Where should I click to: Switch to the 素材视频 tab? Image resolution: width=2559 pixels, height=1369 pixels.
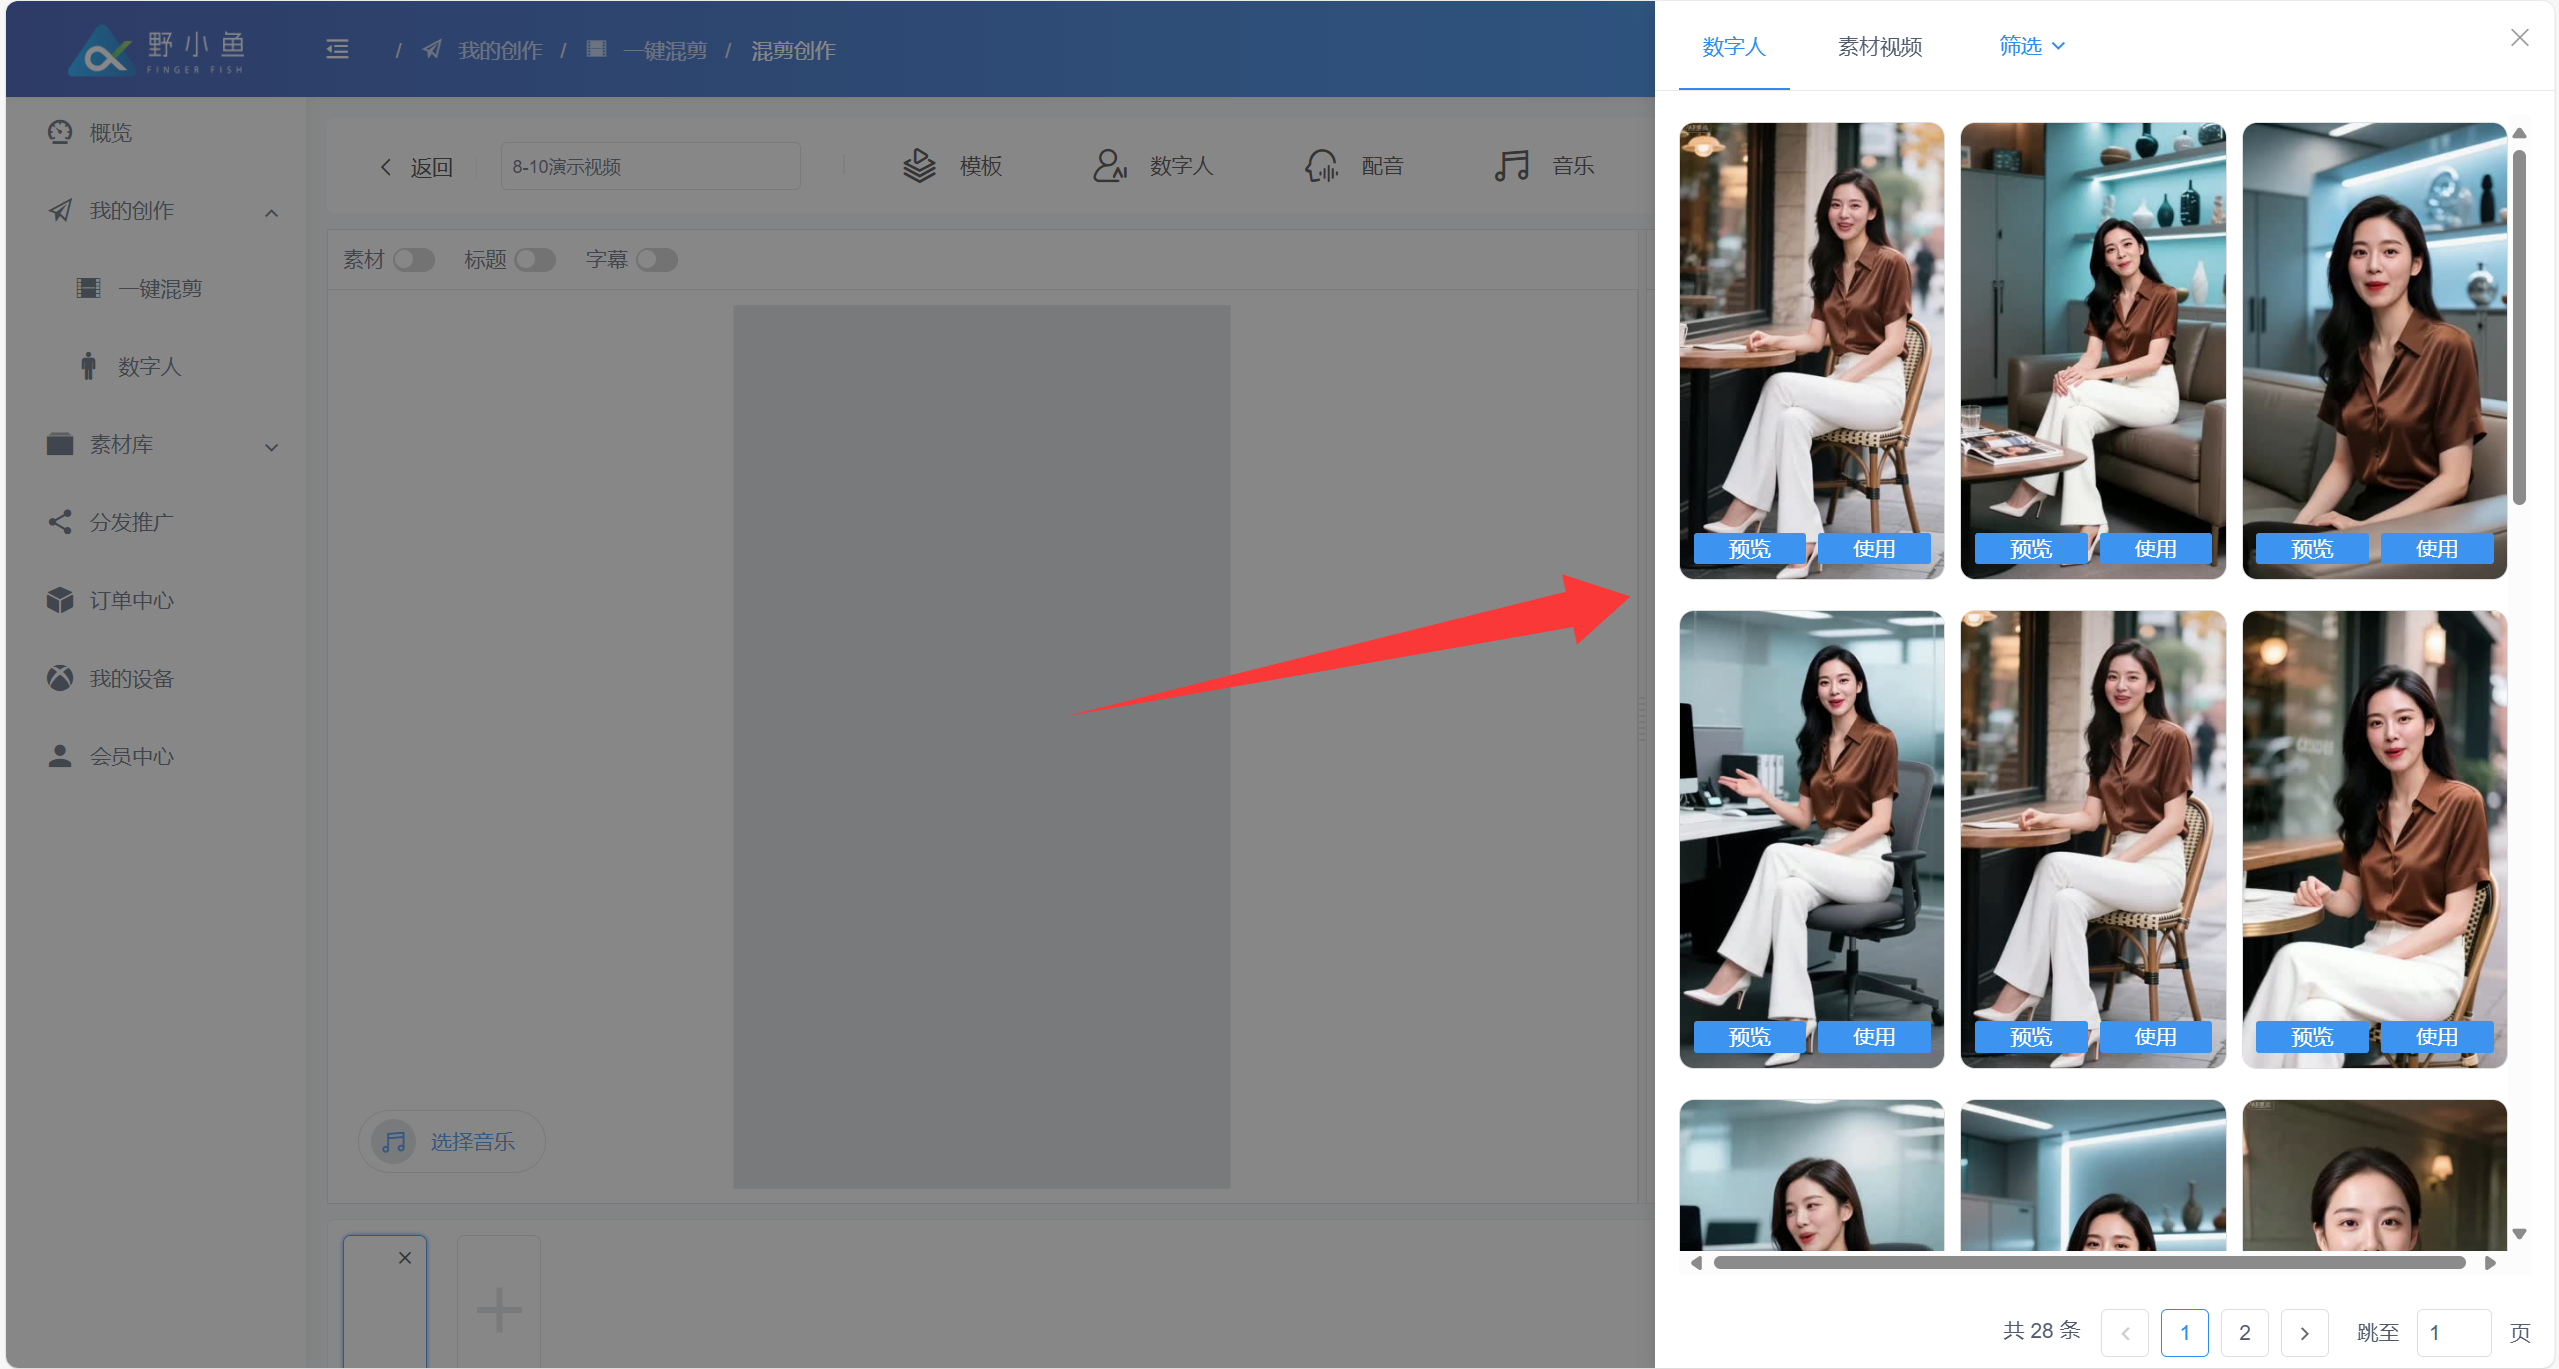tap(1879, 47)
